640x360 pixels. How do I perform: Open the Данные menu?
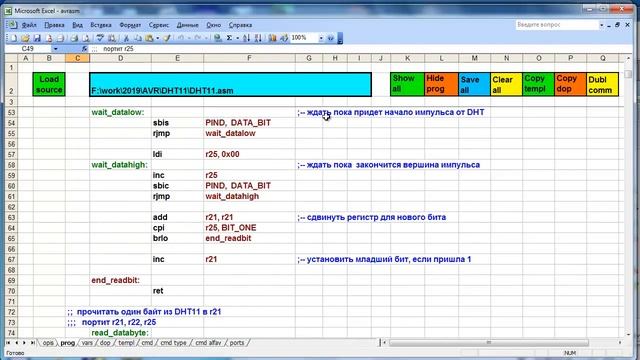tap(187, 25)
